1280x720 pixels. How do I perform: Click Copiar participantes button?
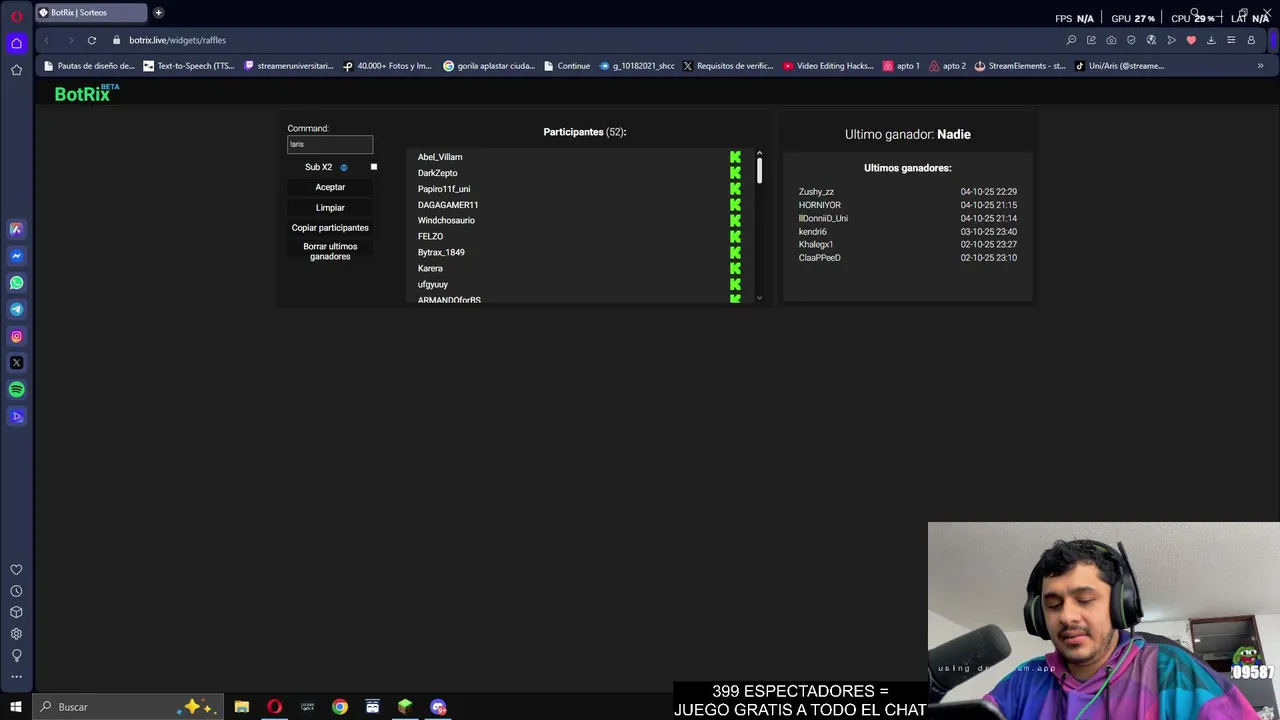pyautogui.click(x=330, y=227)
